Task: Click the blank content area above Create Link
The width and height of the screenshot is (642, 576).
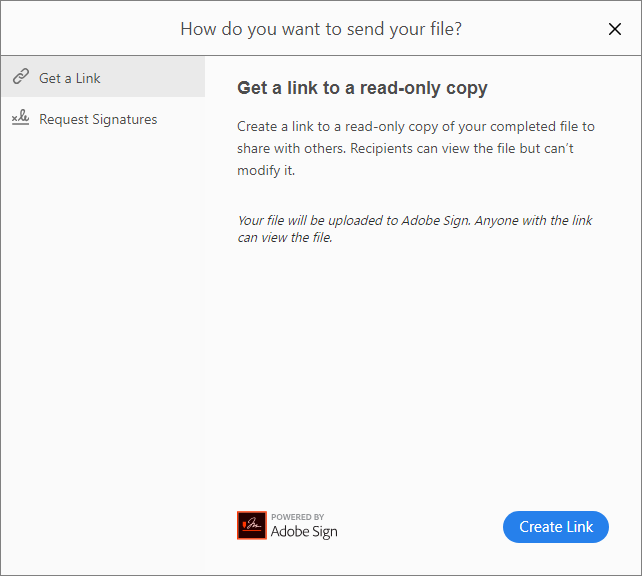Action: point(420,380)
